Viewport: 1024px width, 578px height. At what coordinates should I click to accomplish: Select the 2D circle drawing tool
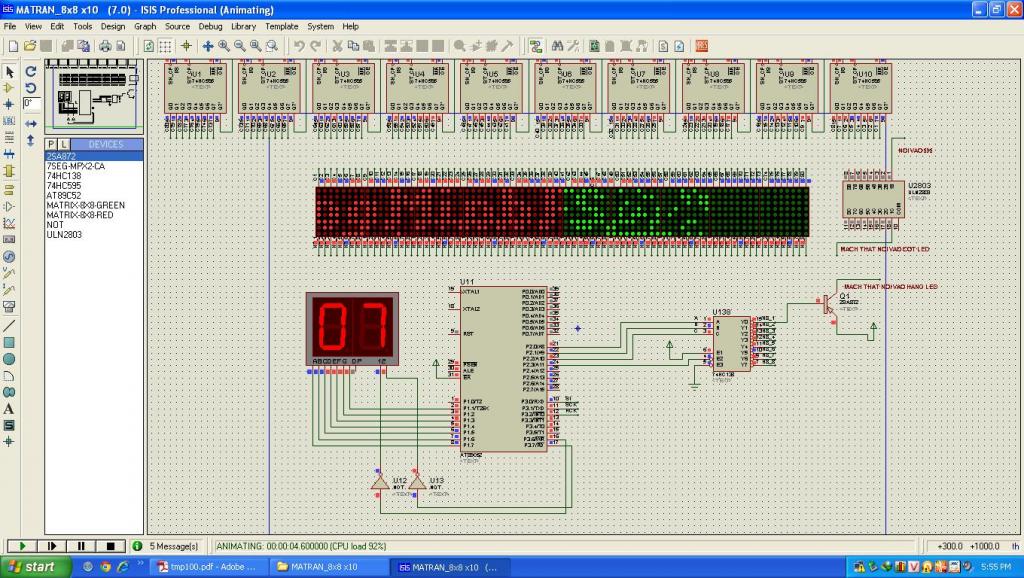point(10,359)
